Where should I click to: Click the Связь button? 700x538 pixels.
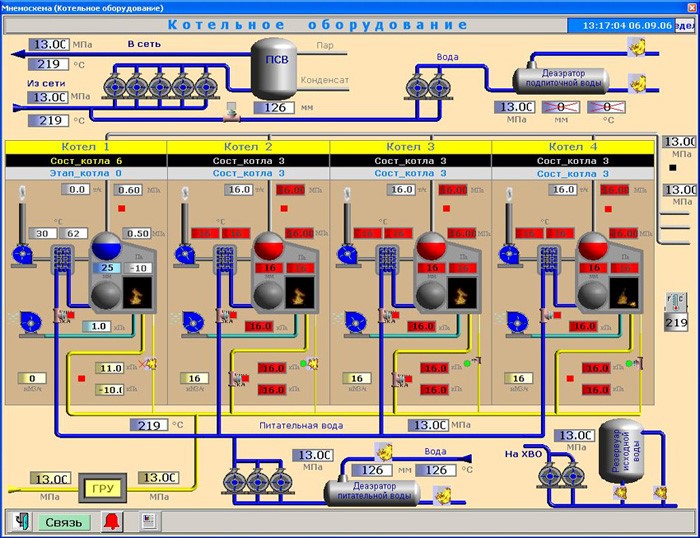[64, 522]
